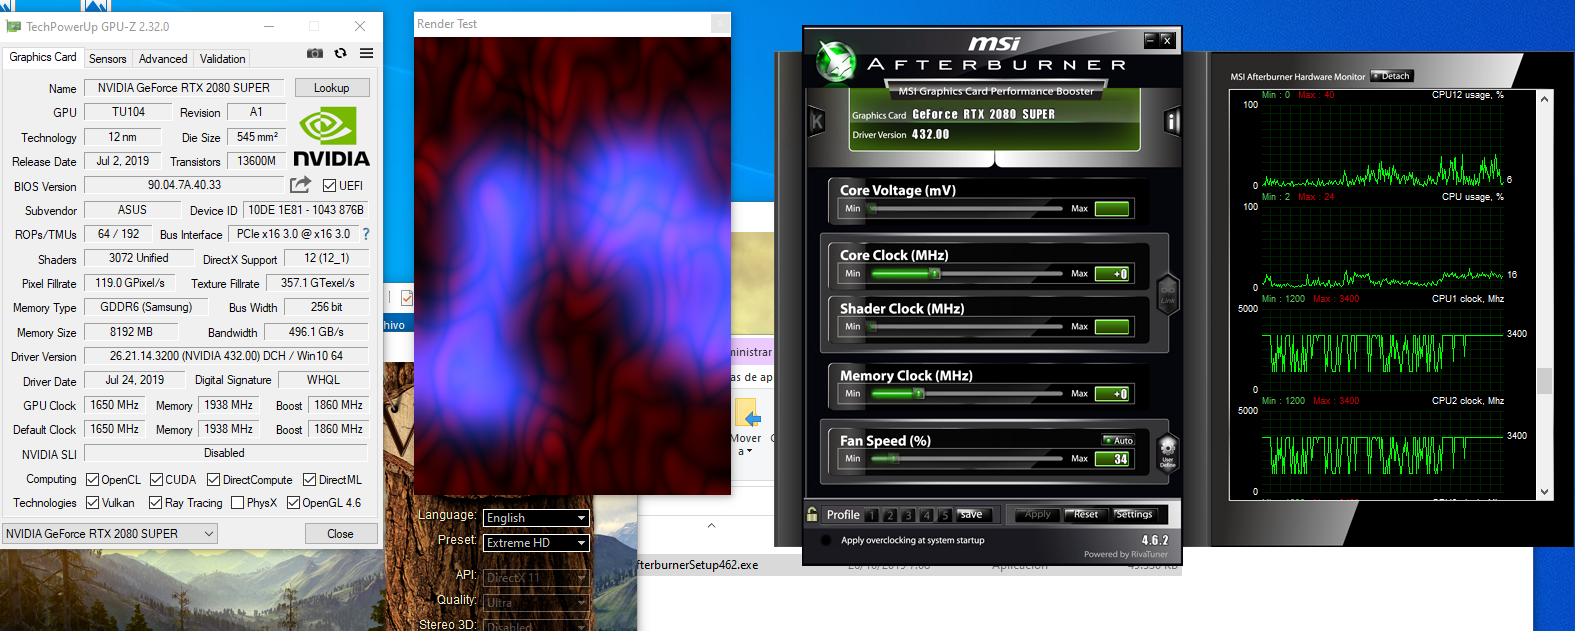The height and width of the screenshot is (631, 1575).
Task: Click the Fan Speed 34 value field
Action: (x=1112, y=459)
